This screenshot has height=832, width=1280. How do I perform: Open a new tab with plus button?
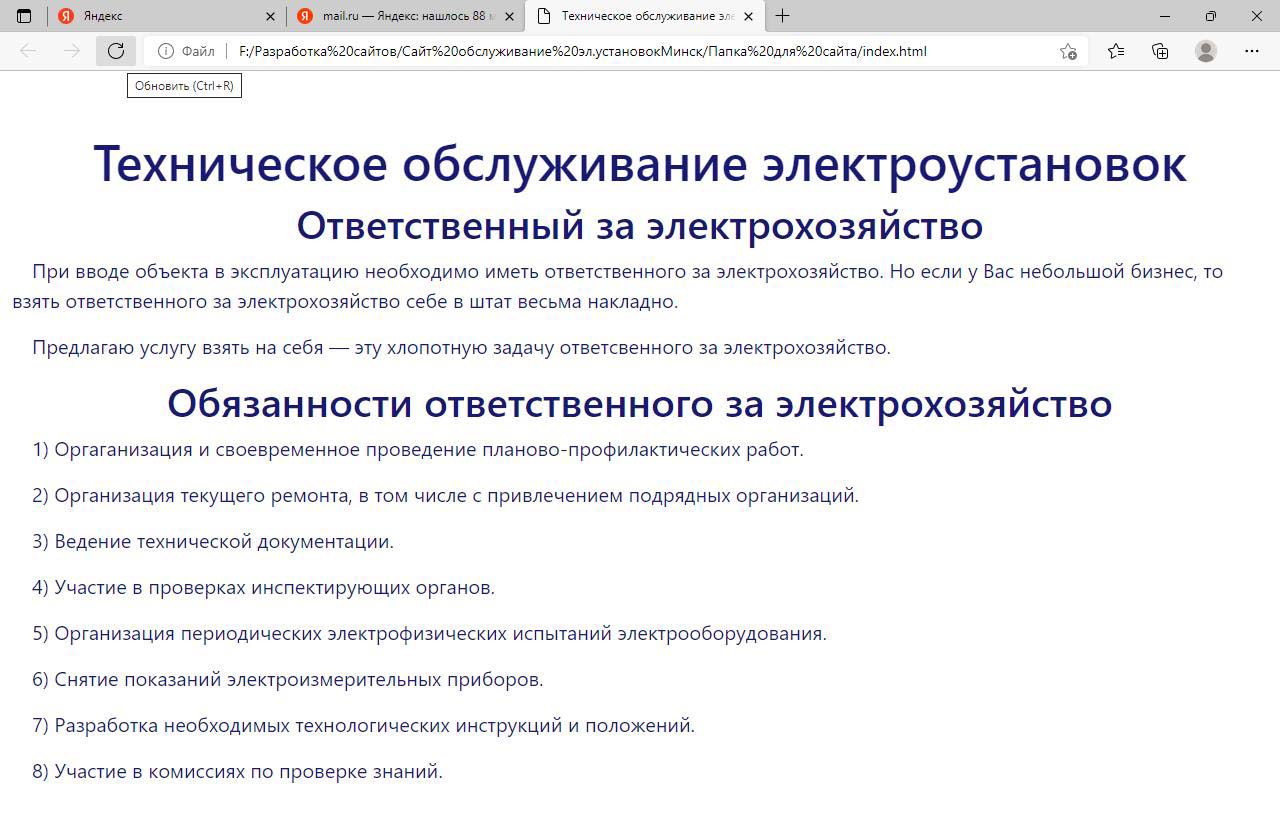[782, 16]
